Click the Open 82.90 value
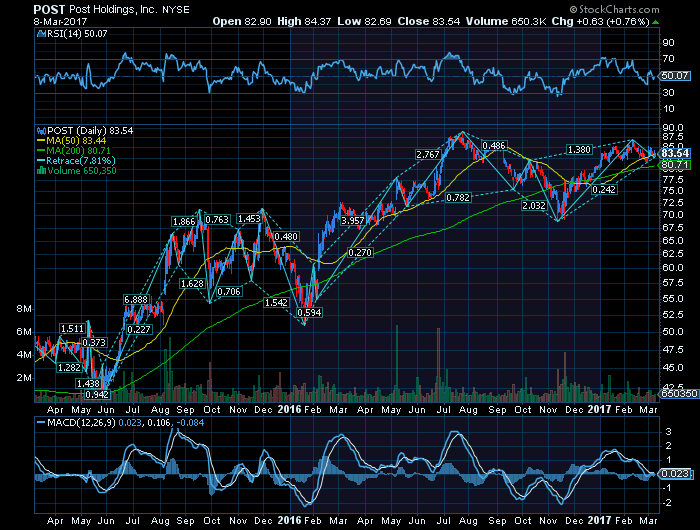The image size is (700, 530). (x=242, y=21)
